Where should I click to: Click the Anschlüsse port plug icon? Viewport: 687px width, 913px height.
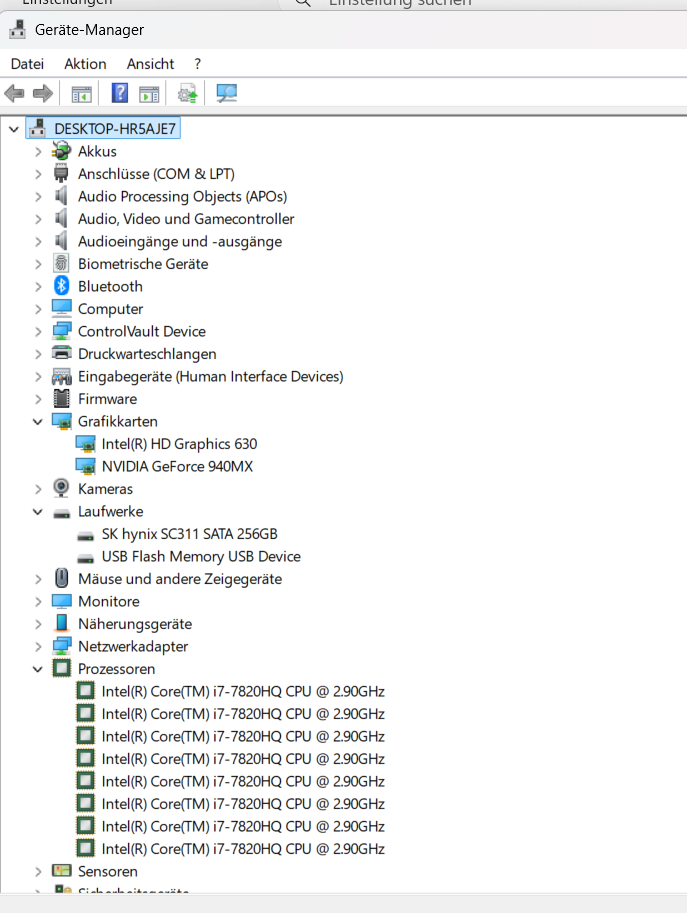pos(61,174)
